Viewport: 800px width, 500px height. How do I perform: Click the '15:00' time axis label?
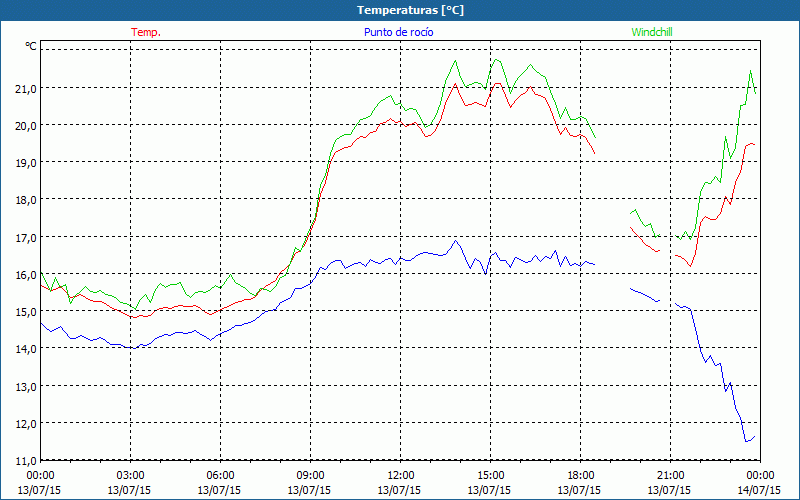click(x=490, y=475)
